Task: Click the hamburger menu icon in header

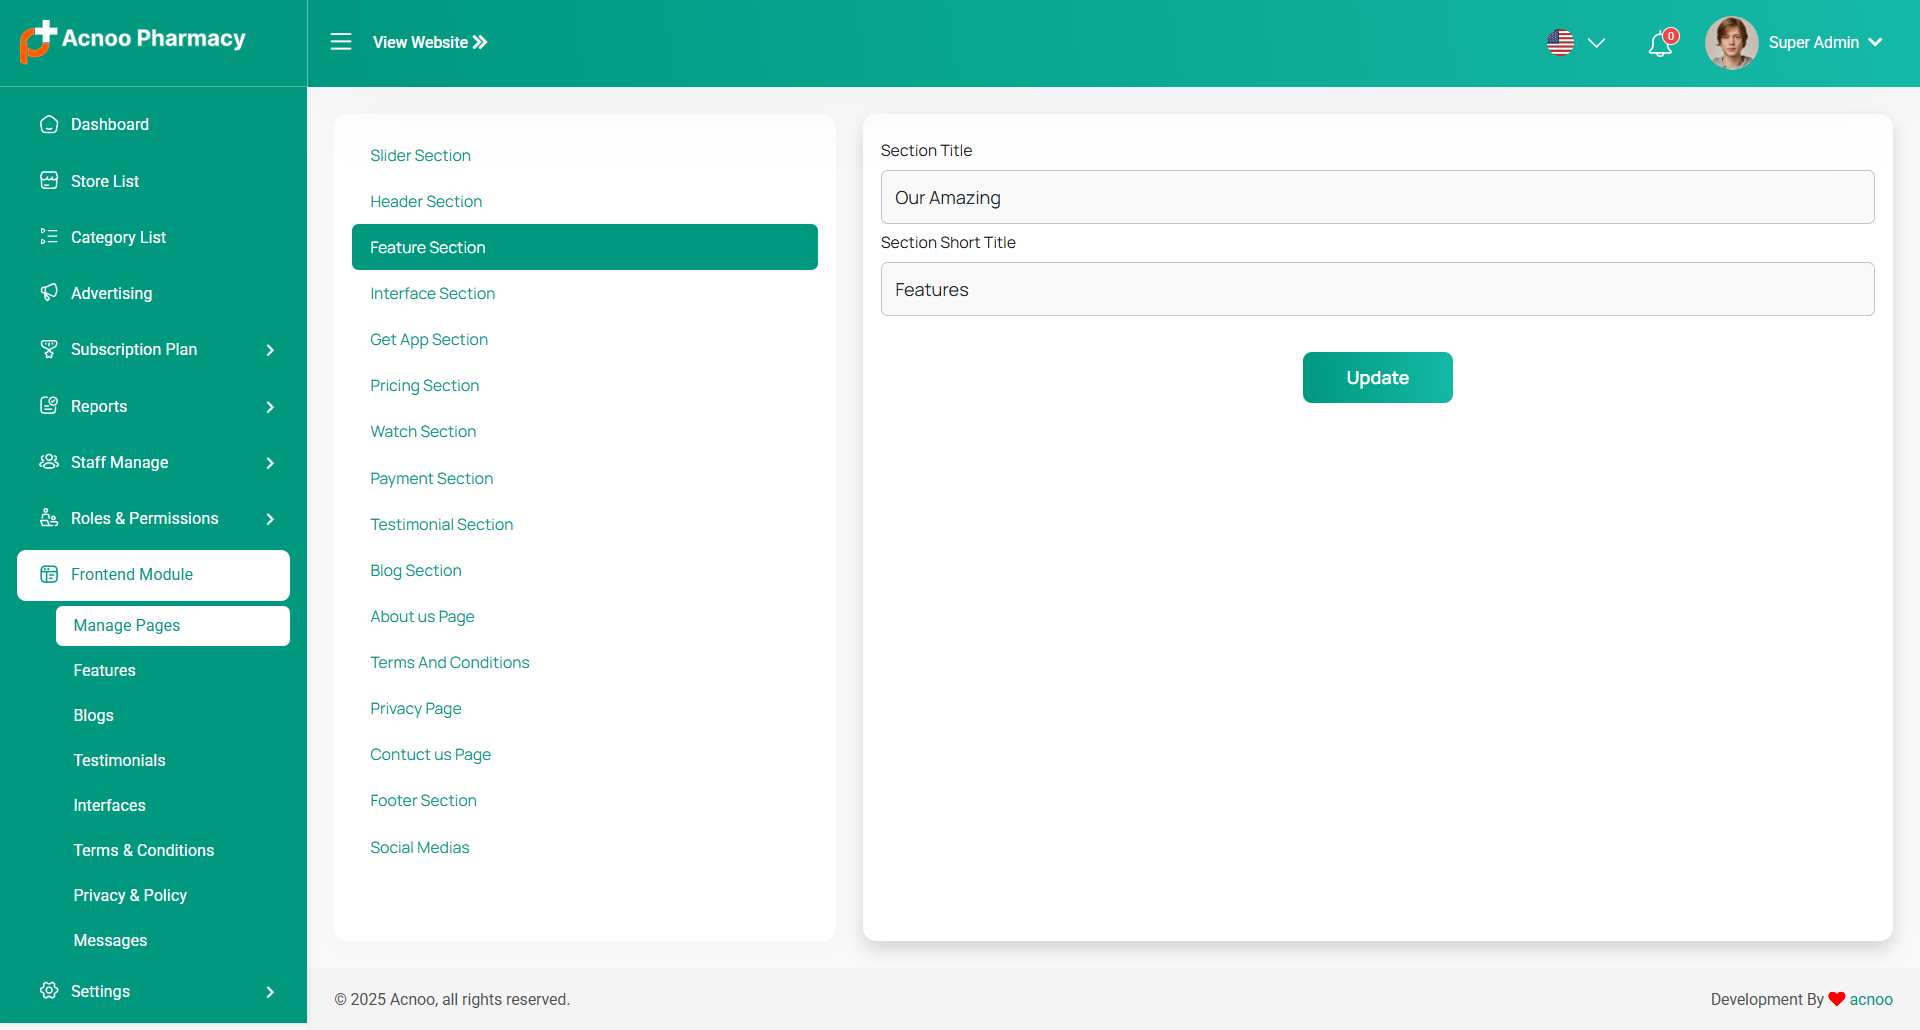Action: 341,42
